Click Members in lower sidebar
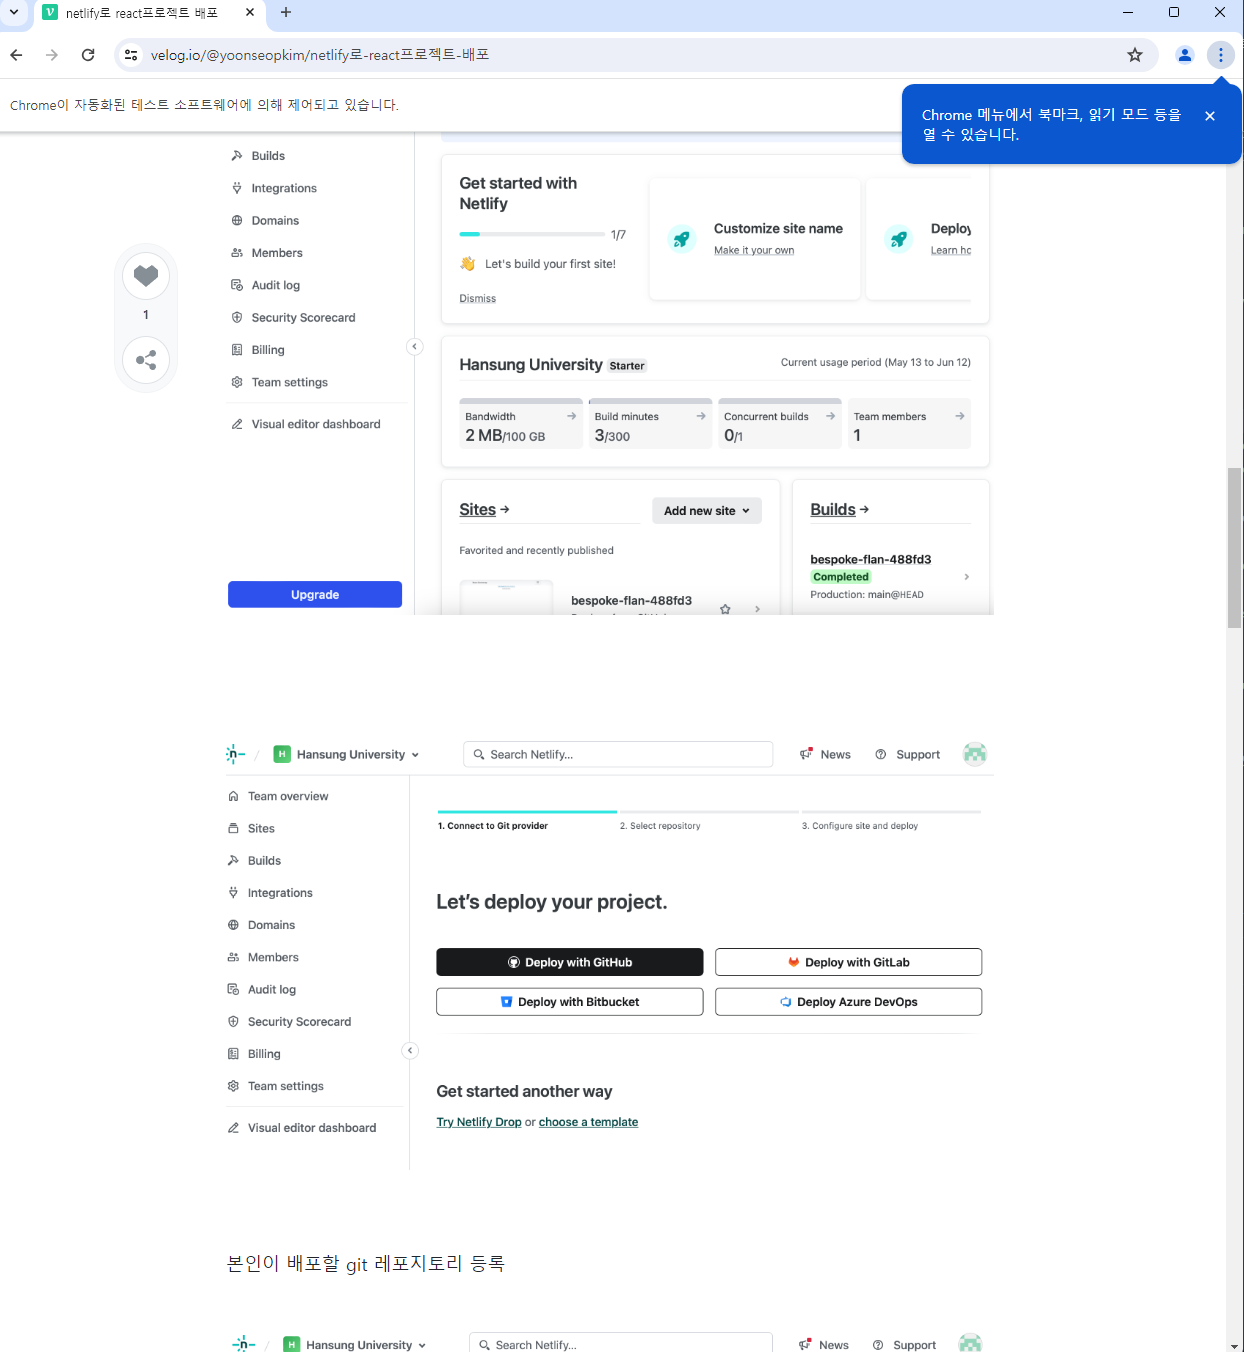 pyautogui.click(x=263, y=958)
